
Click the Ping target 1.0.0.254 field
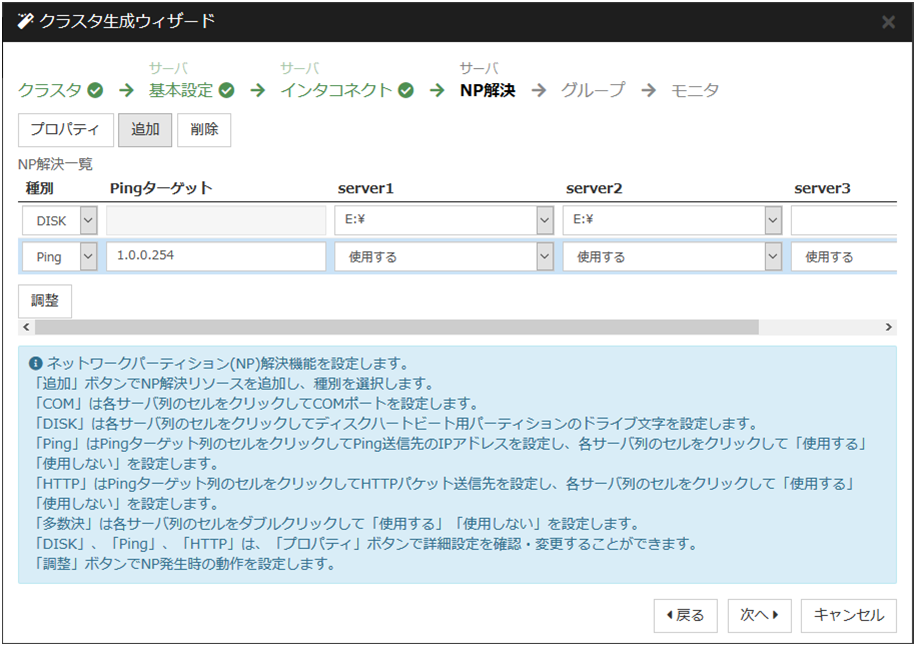(x=216, y=256)
